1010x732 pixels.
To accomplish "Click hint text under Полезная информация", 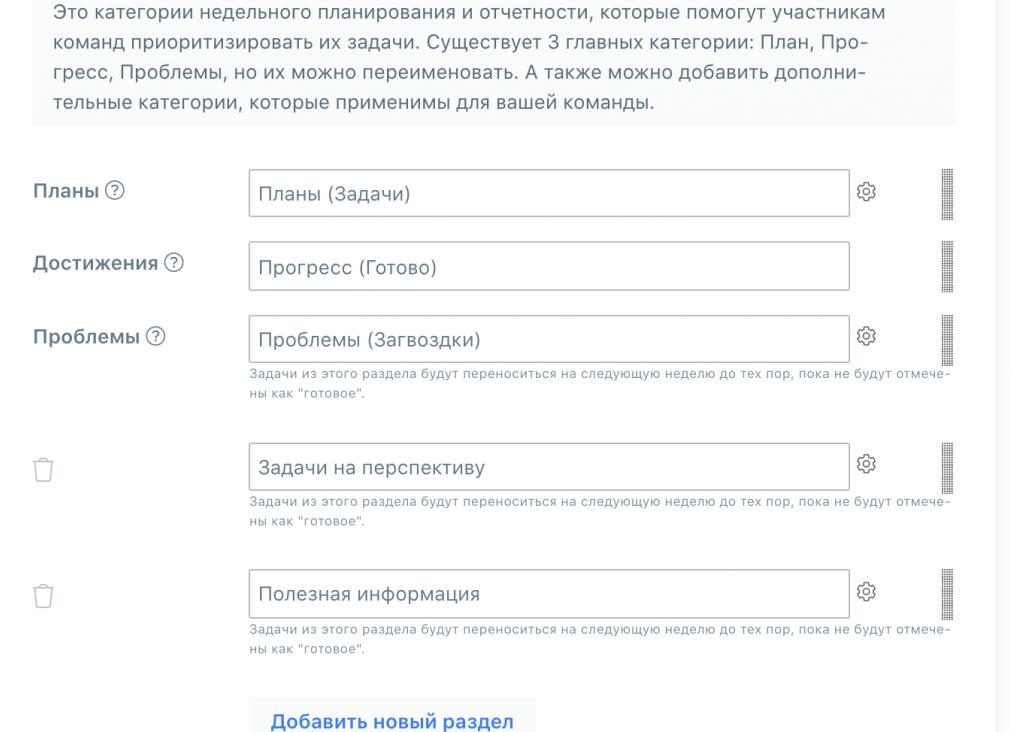I will coord(600,639).
